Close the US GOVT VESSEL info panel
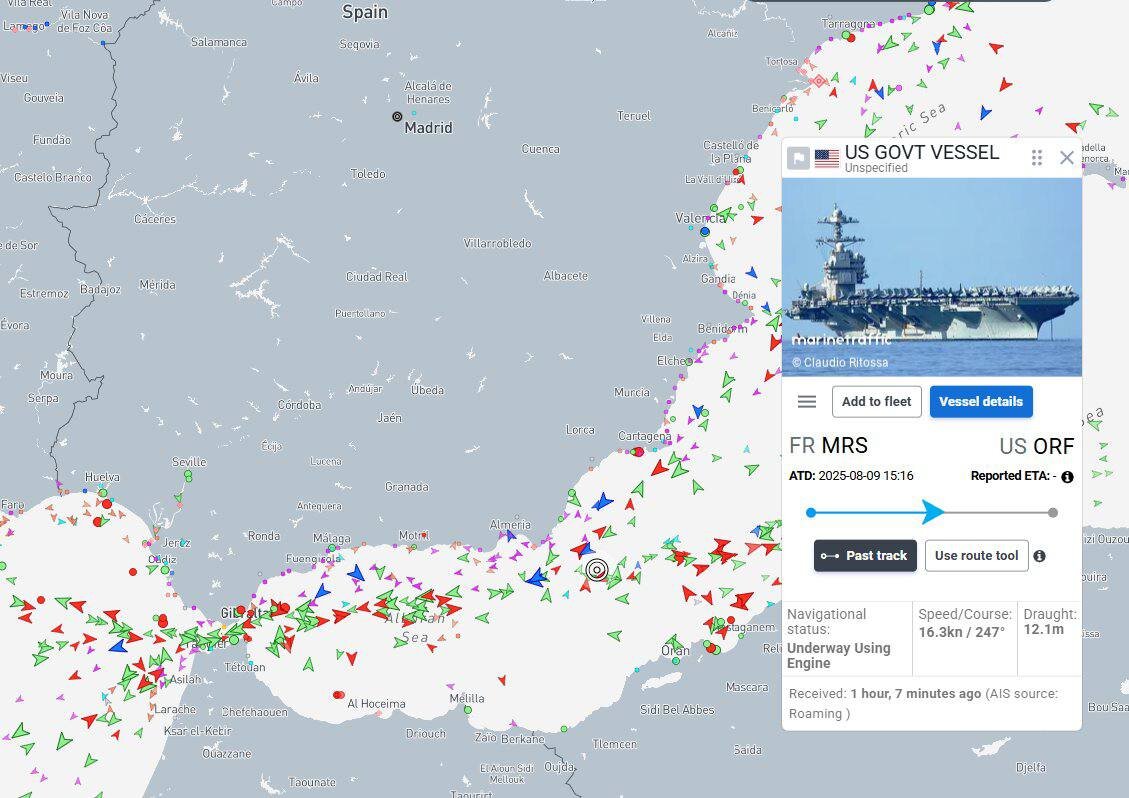 [1067, 158]
